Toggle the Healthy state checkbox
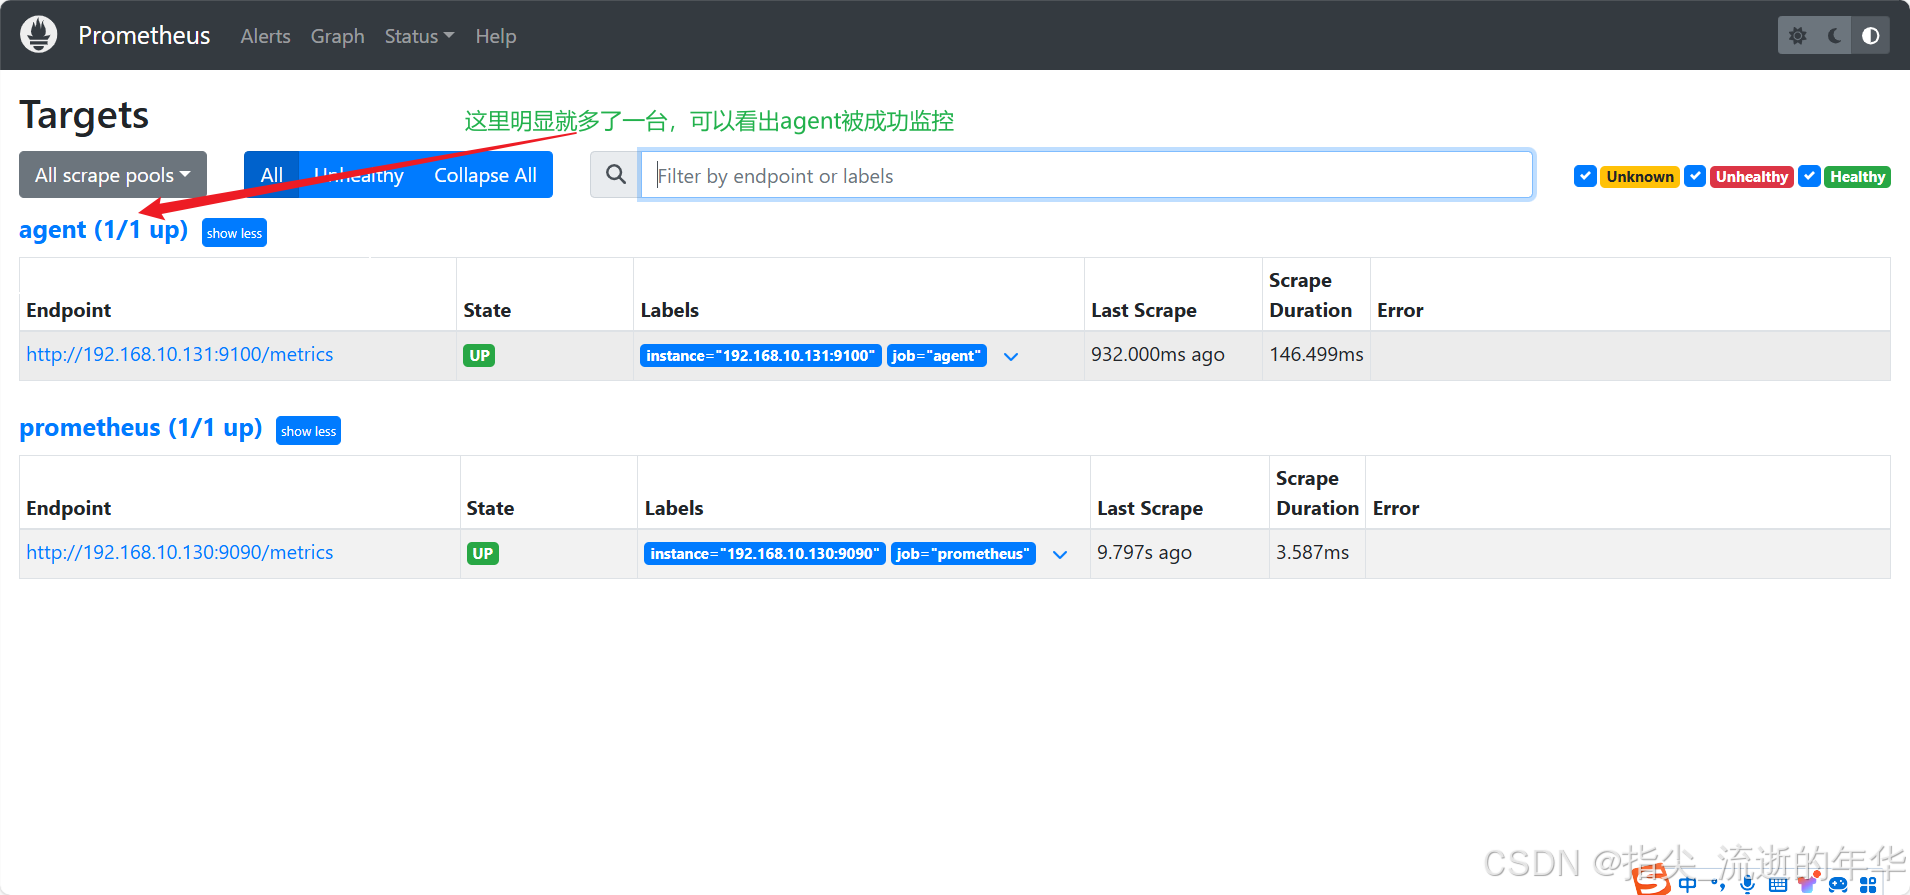This screenshot has height=895, width=1910. coord(1809,176)
